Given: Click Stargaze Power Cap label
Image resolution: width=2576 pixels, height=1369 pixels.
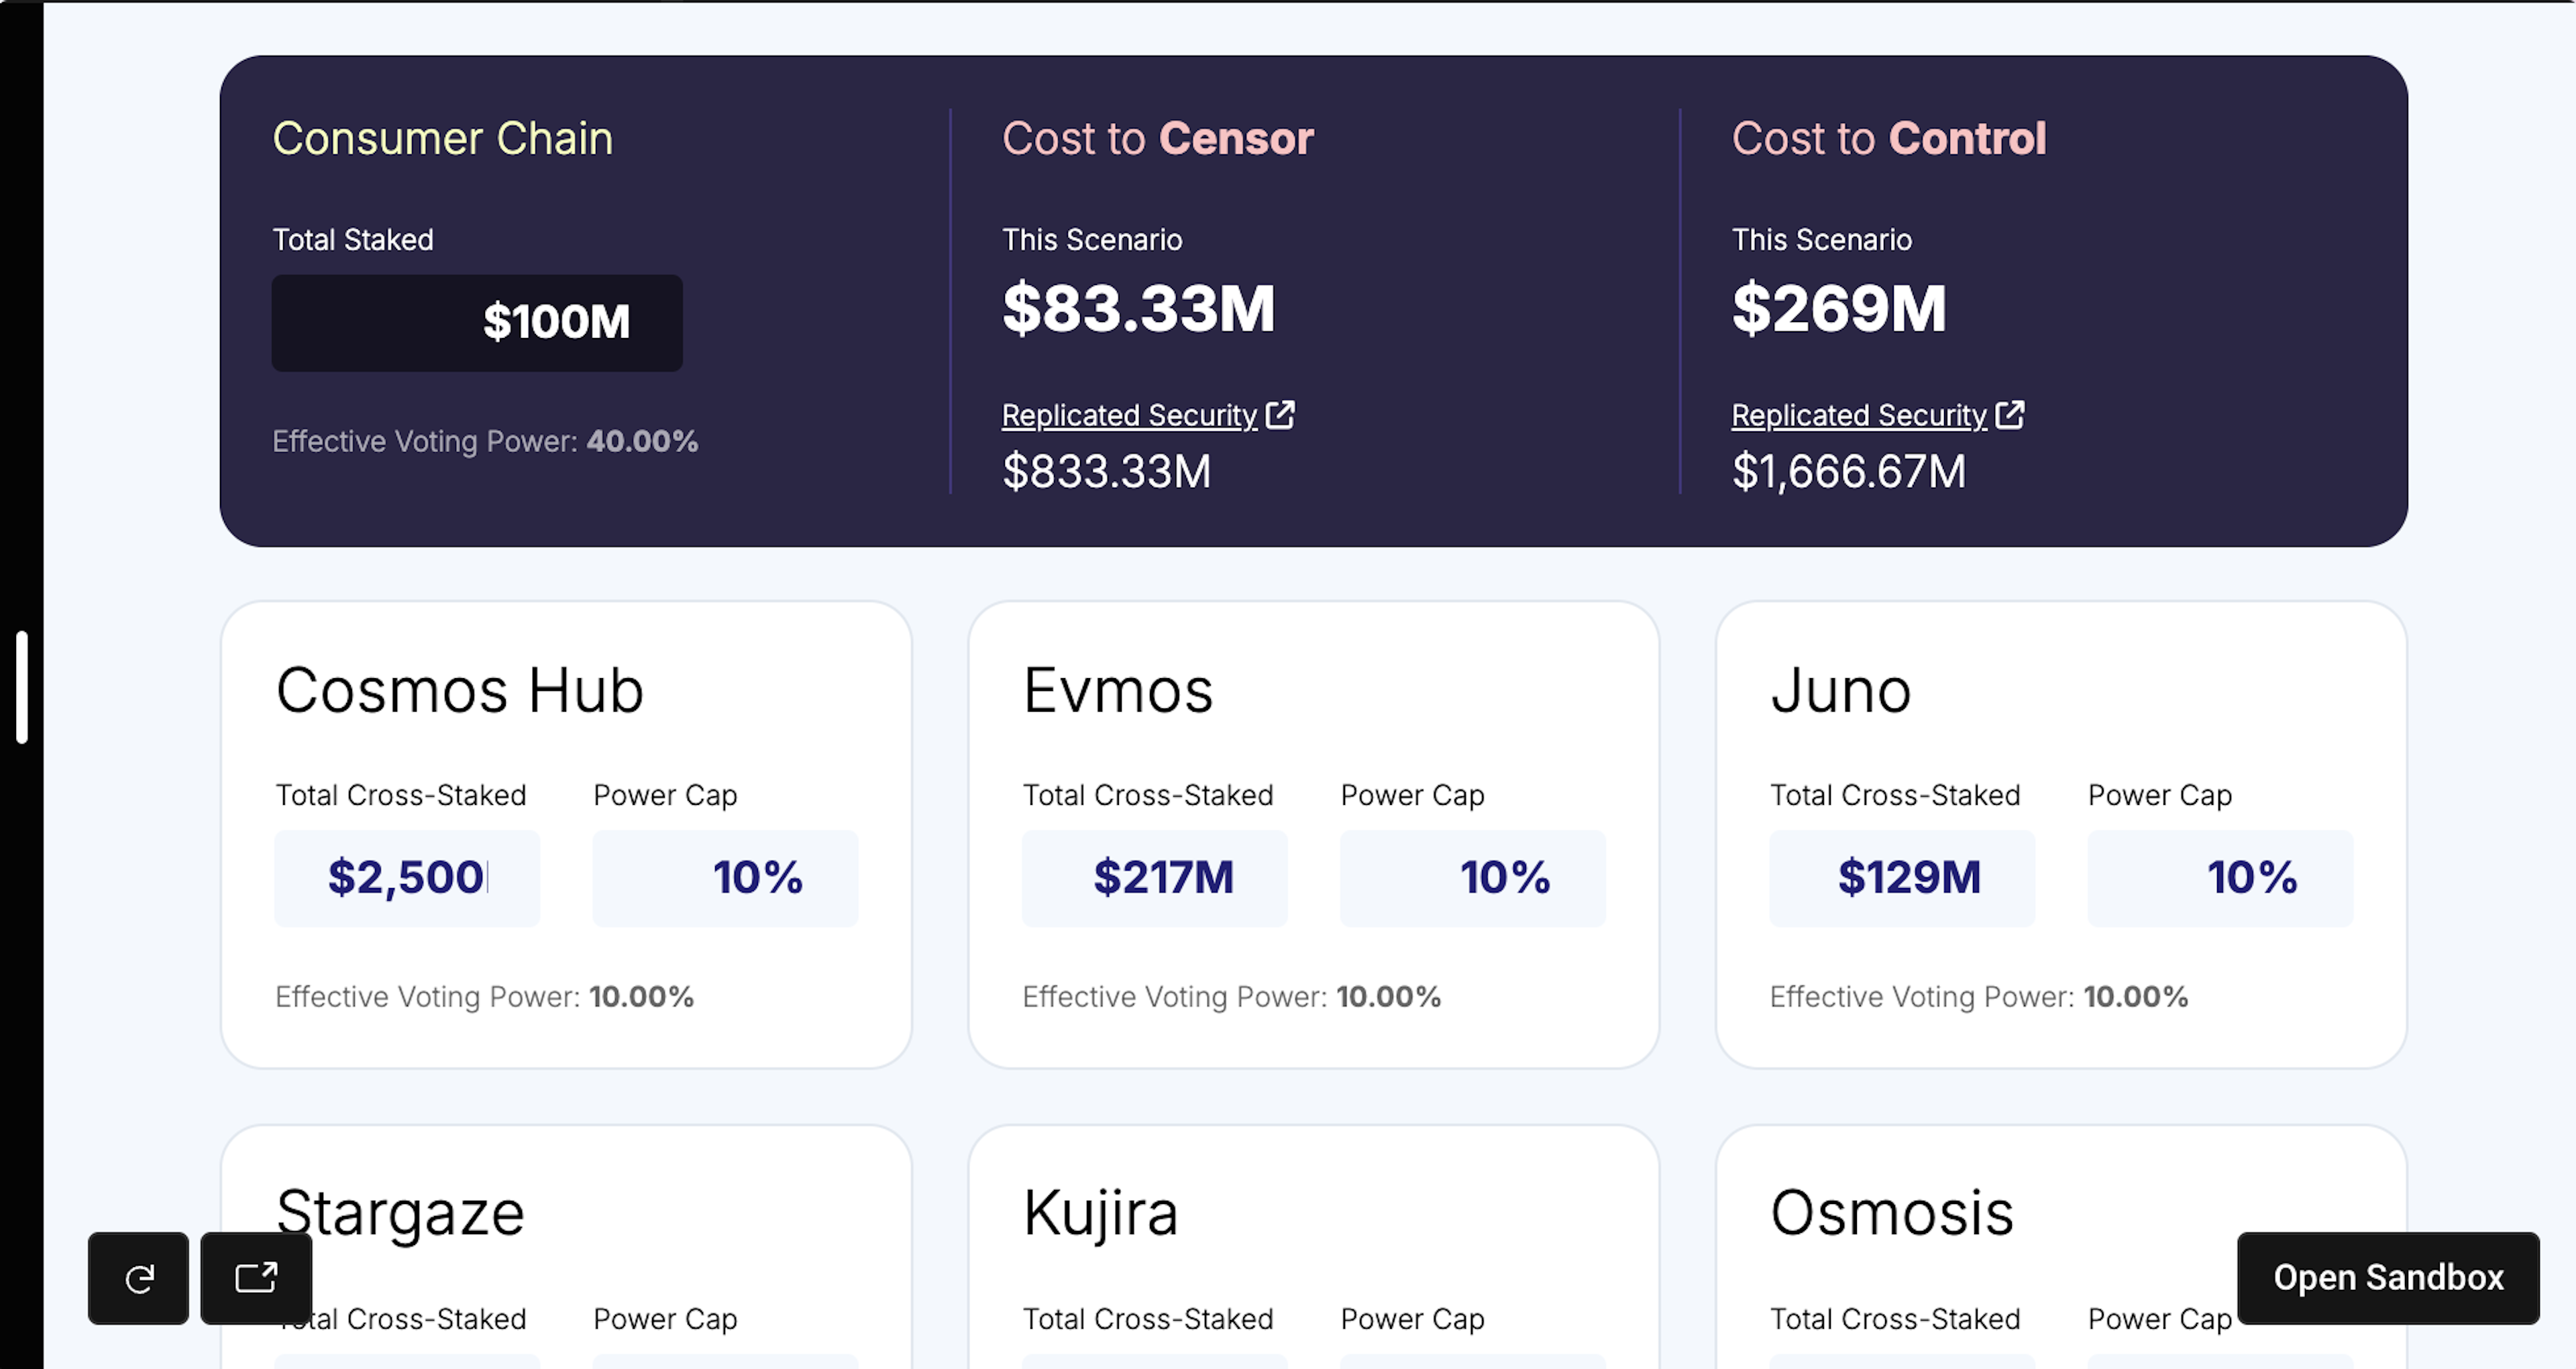Looking at the screenshot, I should 665,1319.
